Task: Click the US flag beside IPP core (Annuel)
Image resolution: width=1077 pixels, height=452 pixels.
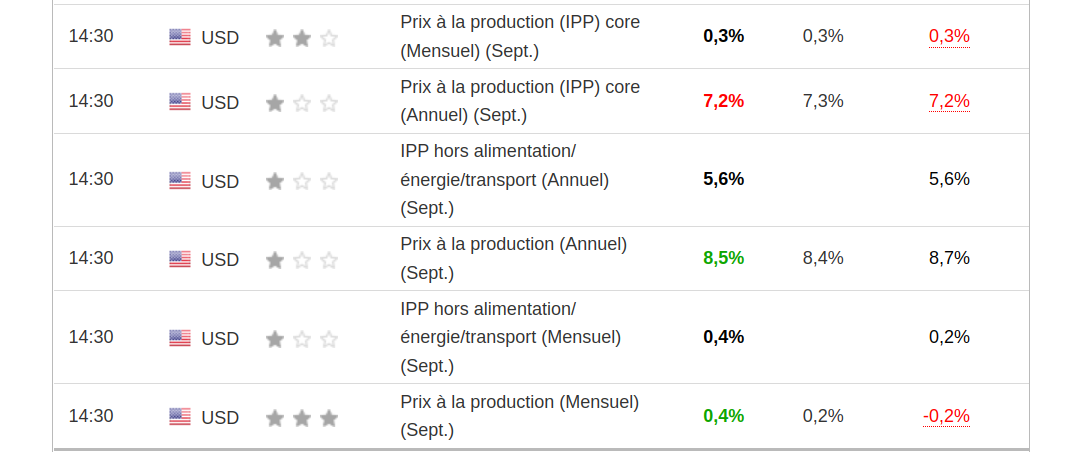Action: [180, 102]
